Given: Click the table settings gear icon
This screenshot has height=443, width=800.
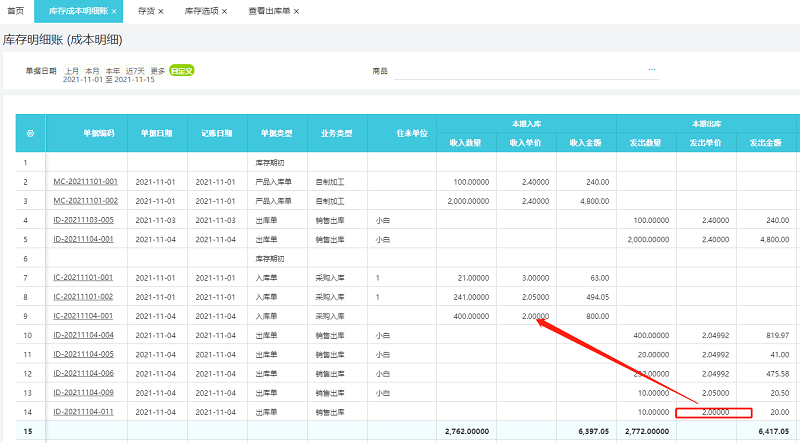Looking at the screenshot, I should (x=30, y=133).
